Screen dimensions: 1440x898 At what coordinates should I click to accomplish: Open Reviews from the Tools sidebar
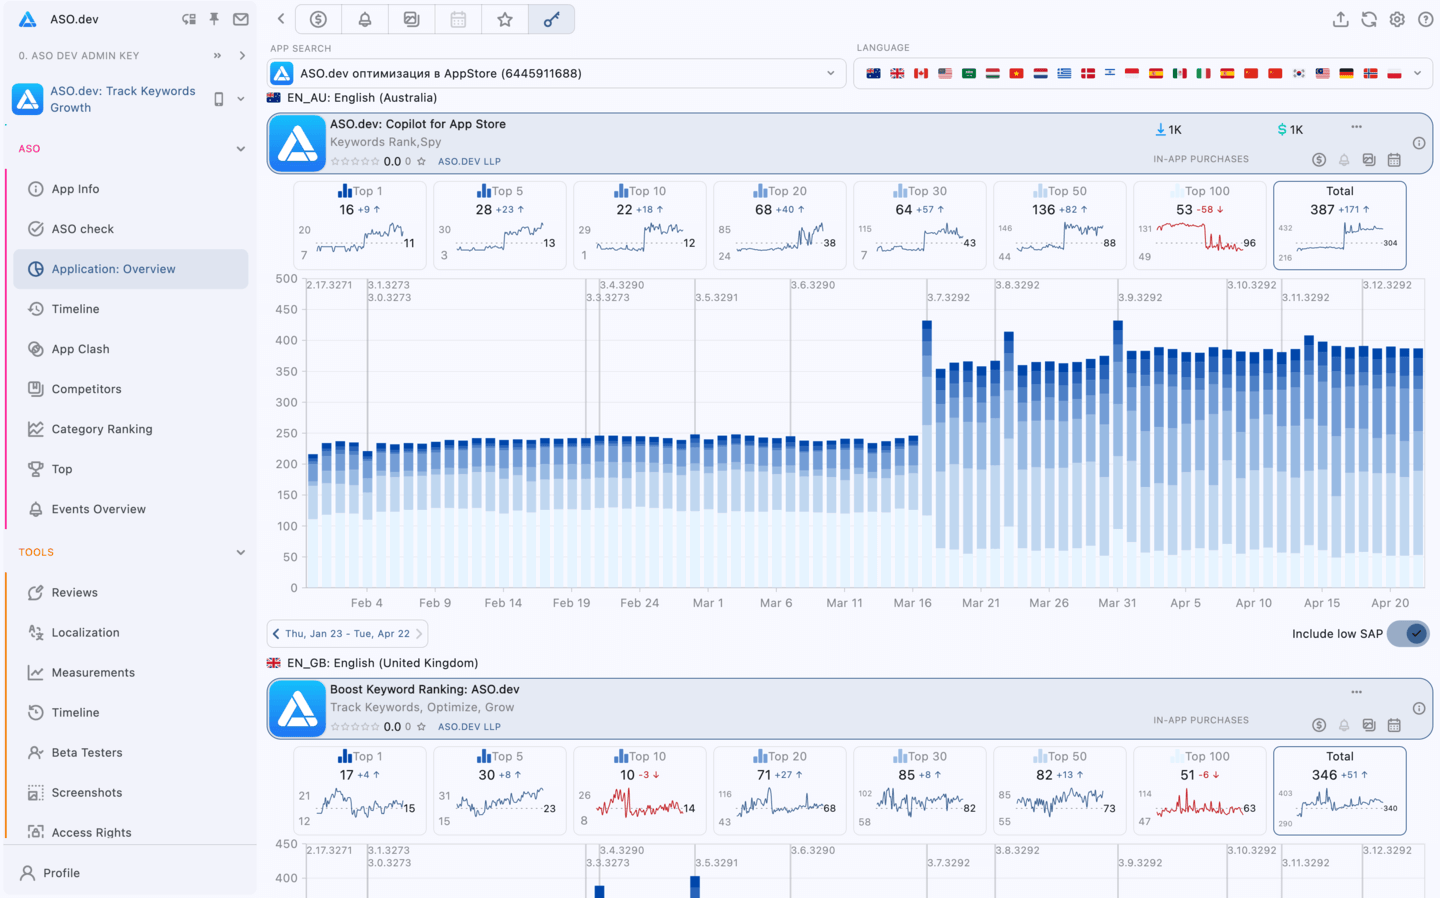pos(75,592)
